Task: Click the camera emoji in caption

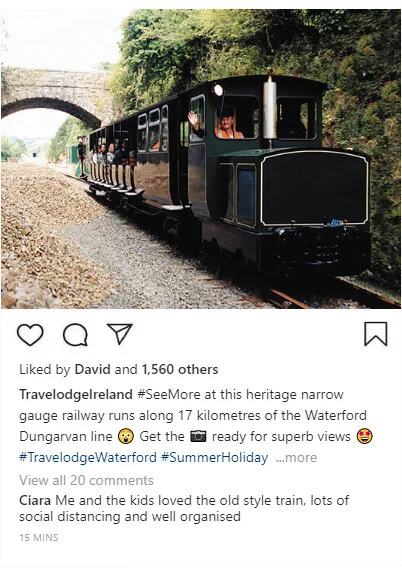Action: [x=198, y=436]
